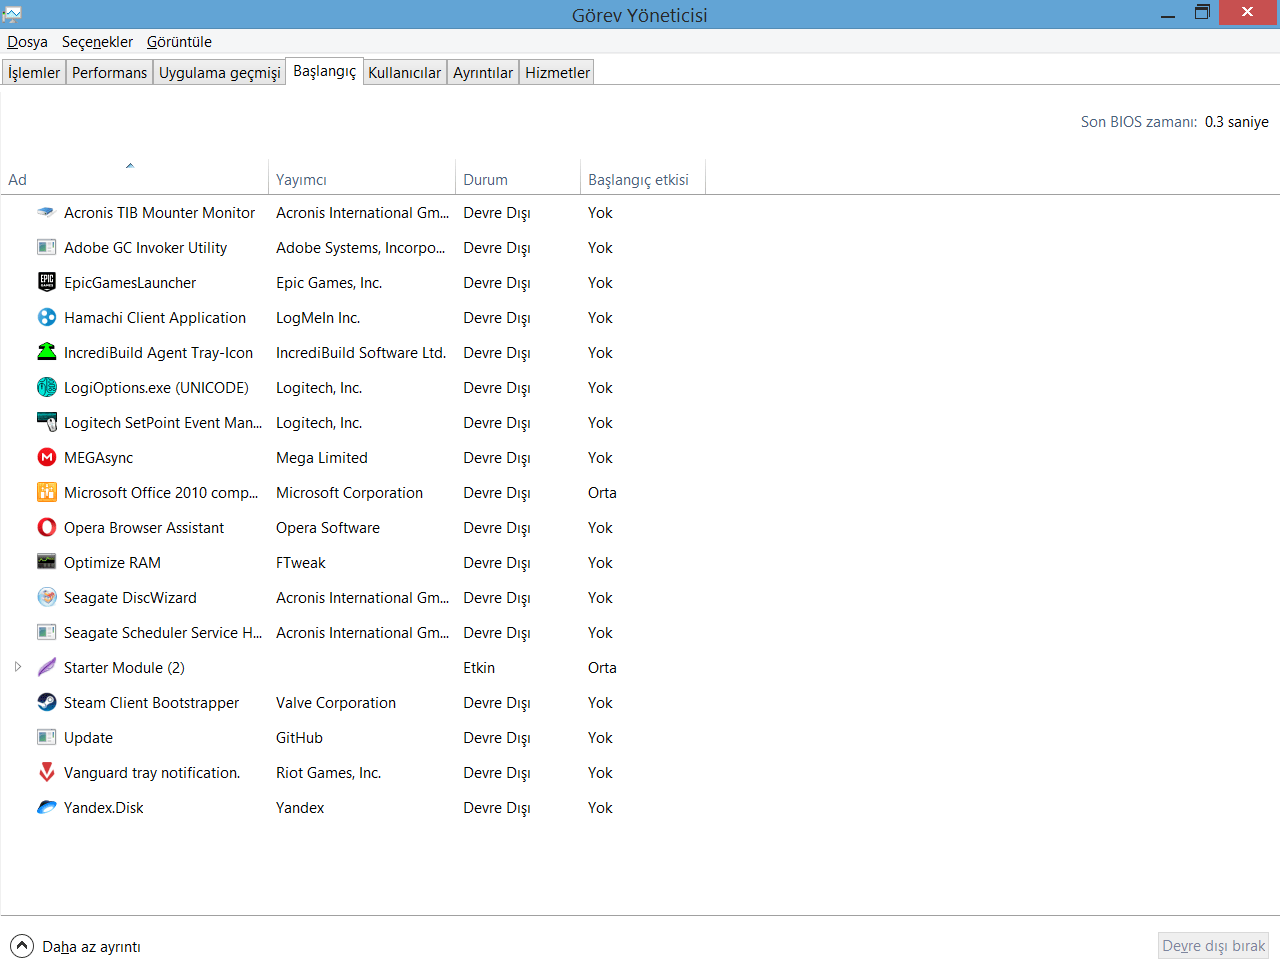Switch to the İşlemler tab
The image size is (1280, 976).
click(34, 73)
